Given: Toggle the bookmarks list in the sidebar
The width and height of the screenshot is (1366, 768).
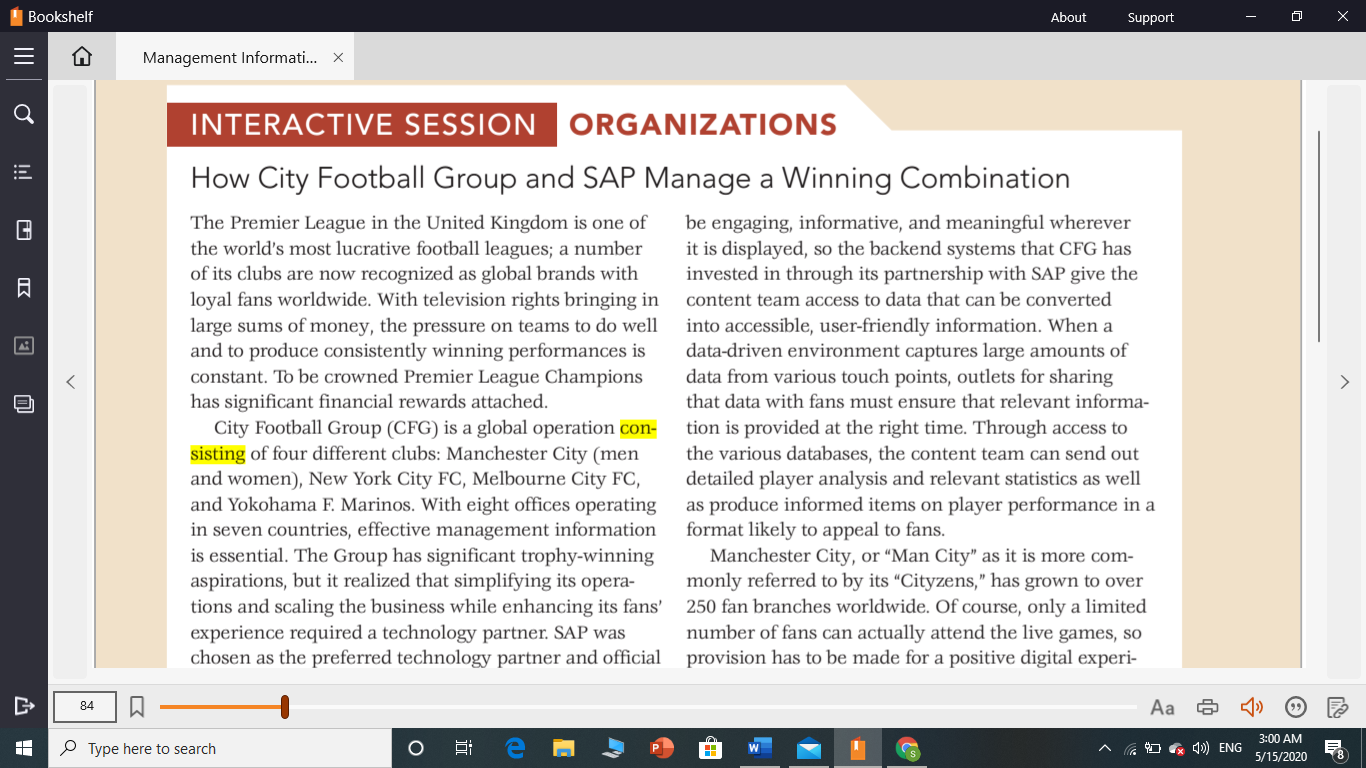Looking at the screenshot, I should [24, 287].
